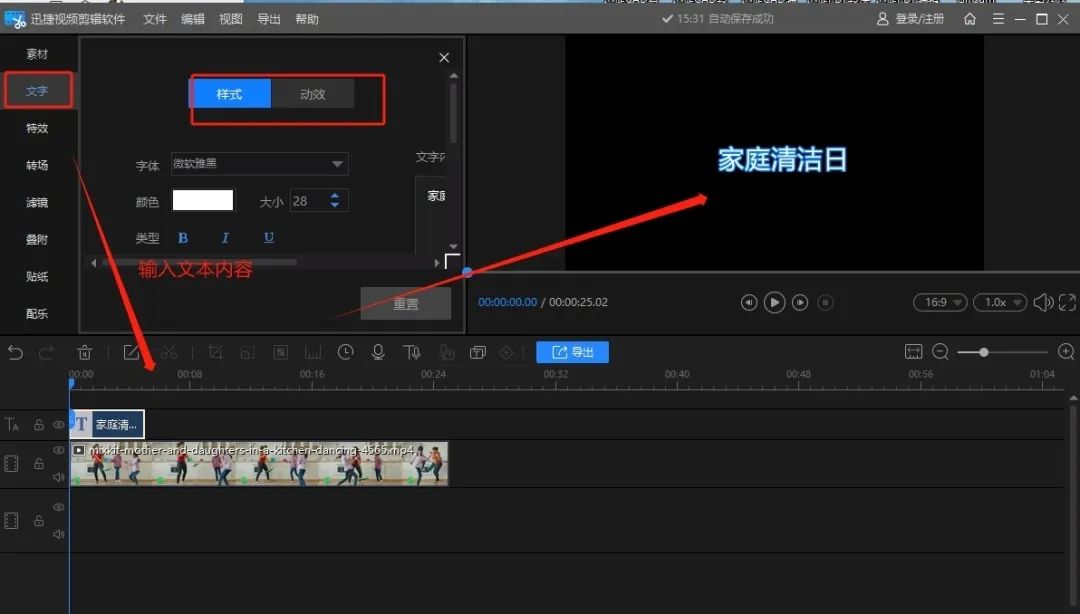The height and width of the screenshot is (614, 1080).
Task: Click the undo arrow in timeline toolbar
Action: (15, 352)
